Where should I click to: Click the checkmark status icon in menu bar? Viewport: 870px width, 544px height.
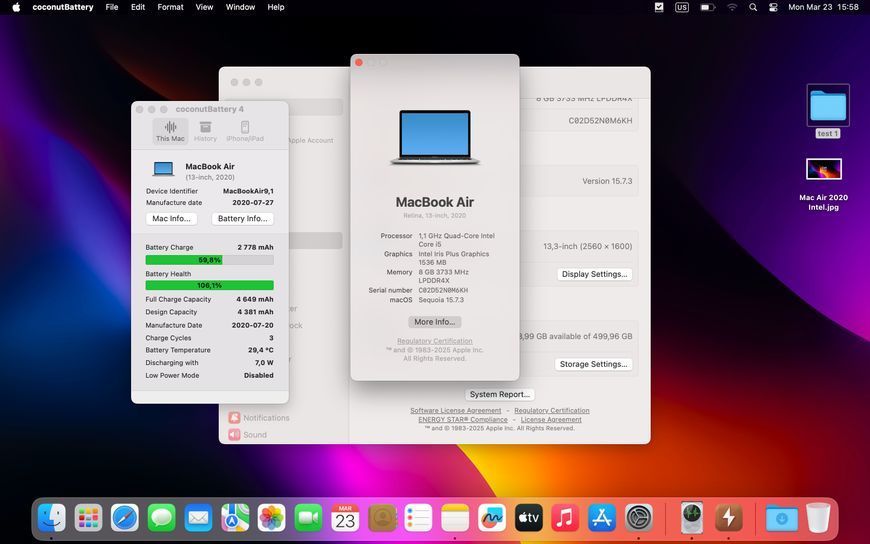[659, 7]
